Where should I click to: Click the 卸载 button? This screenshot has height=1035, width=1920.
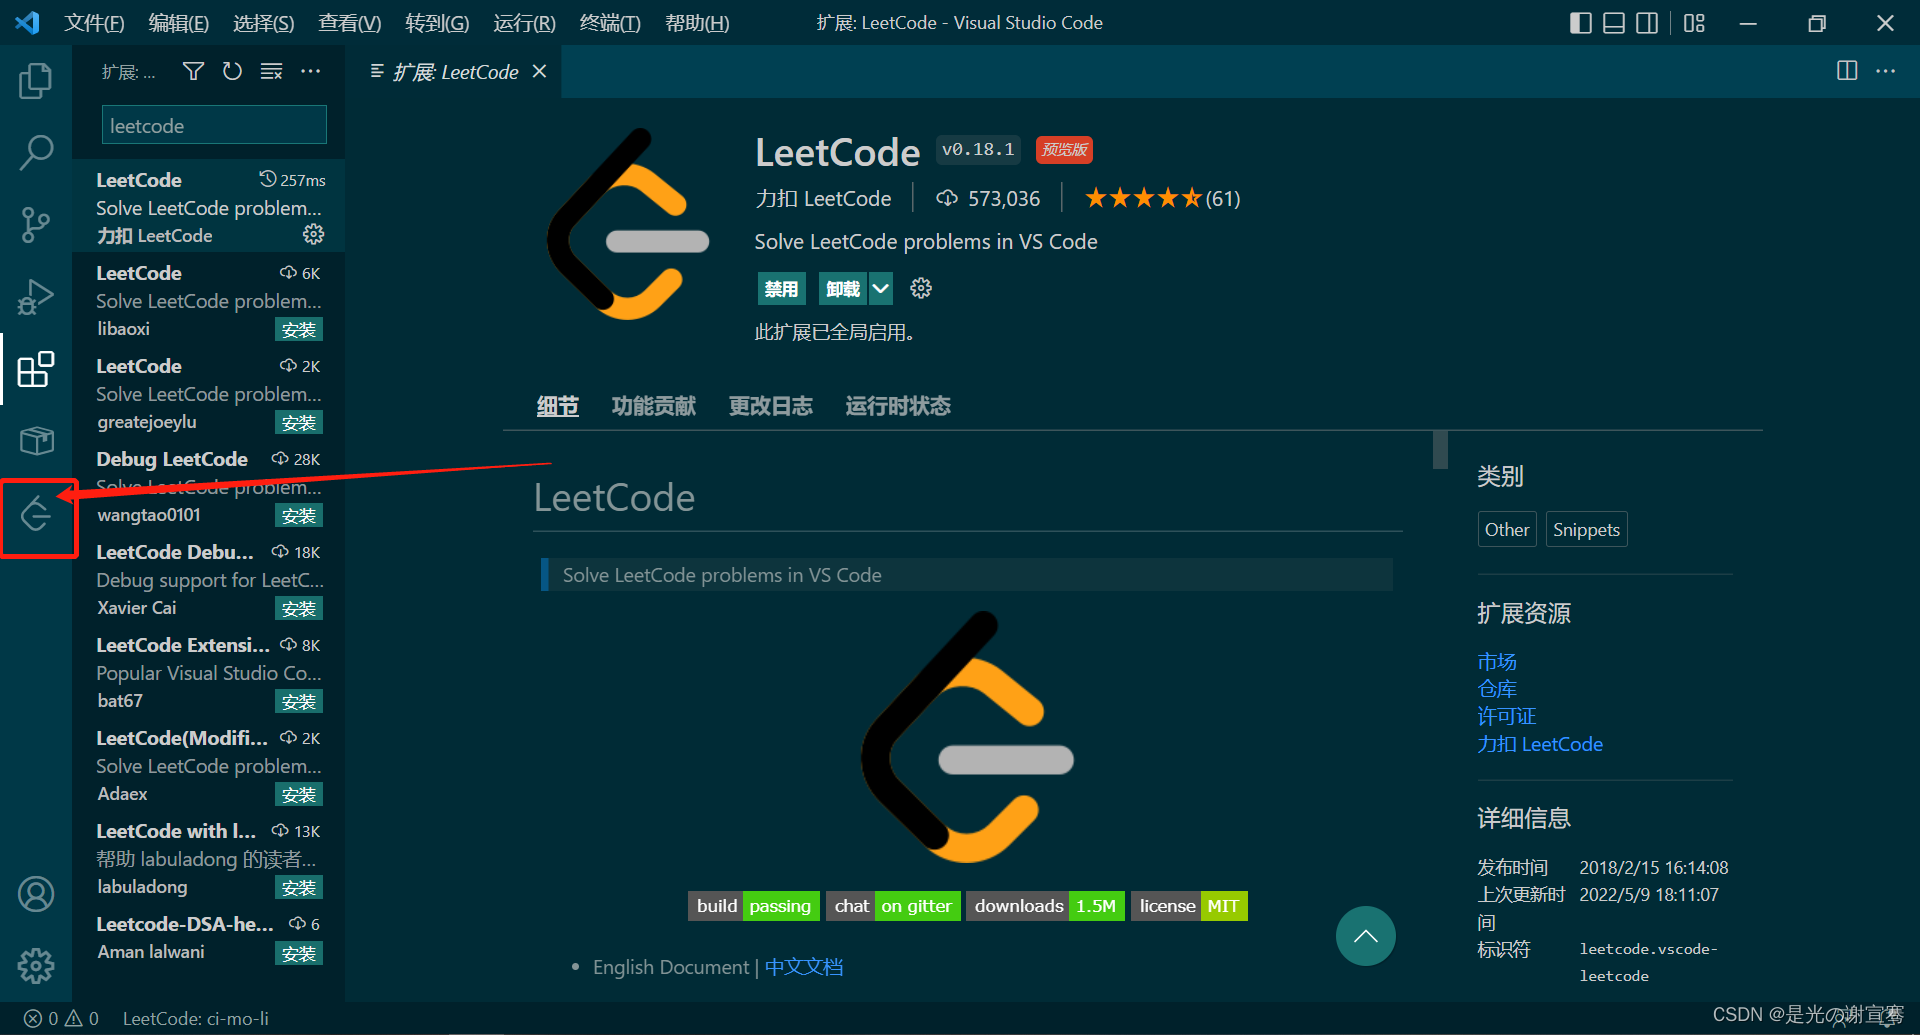[x=843, y=289]
